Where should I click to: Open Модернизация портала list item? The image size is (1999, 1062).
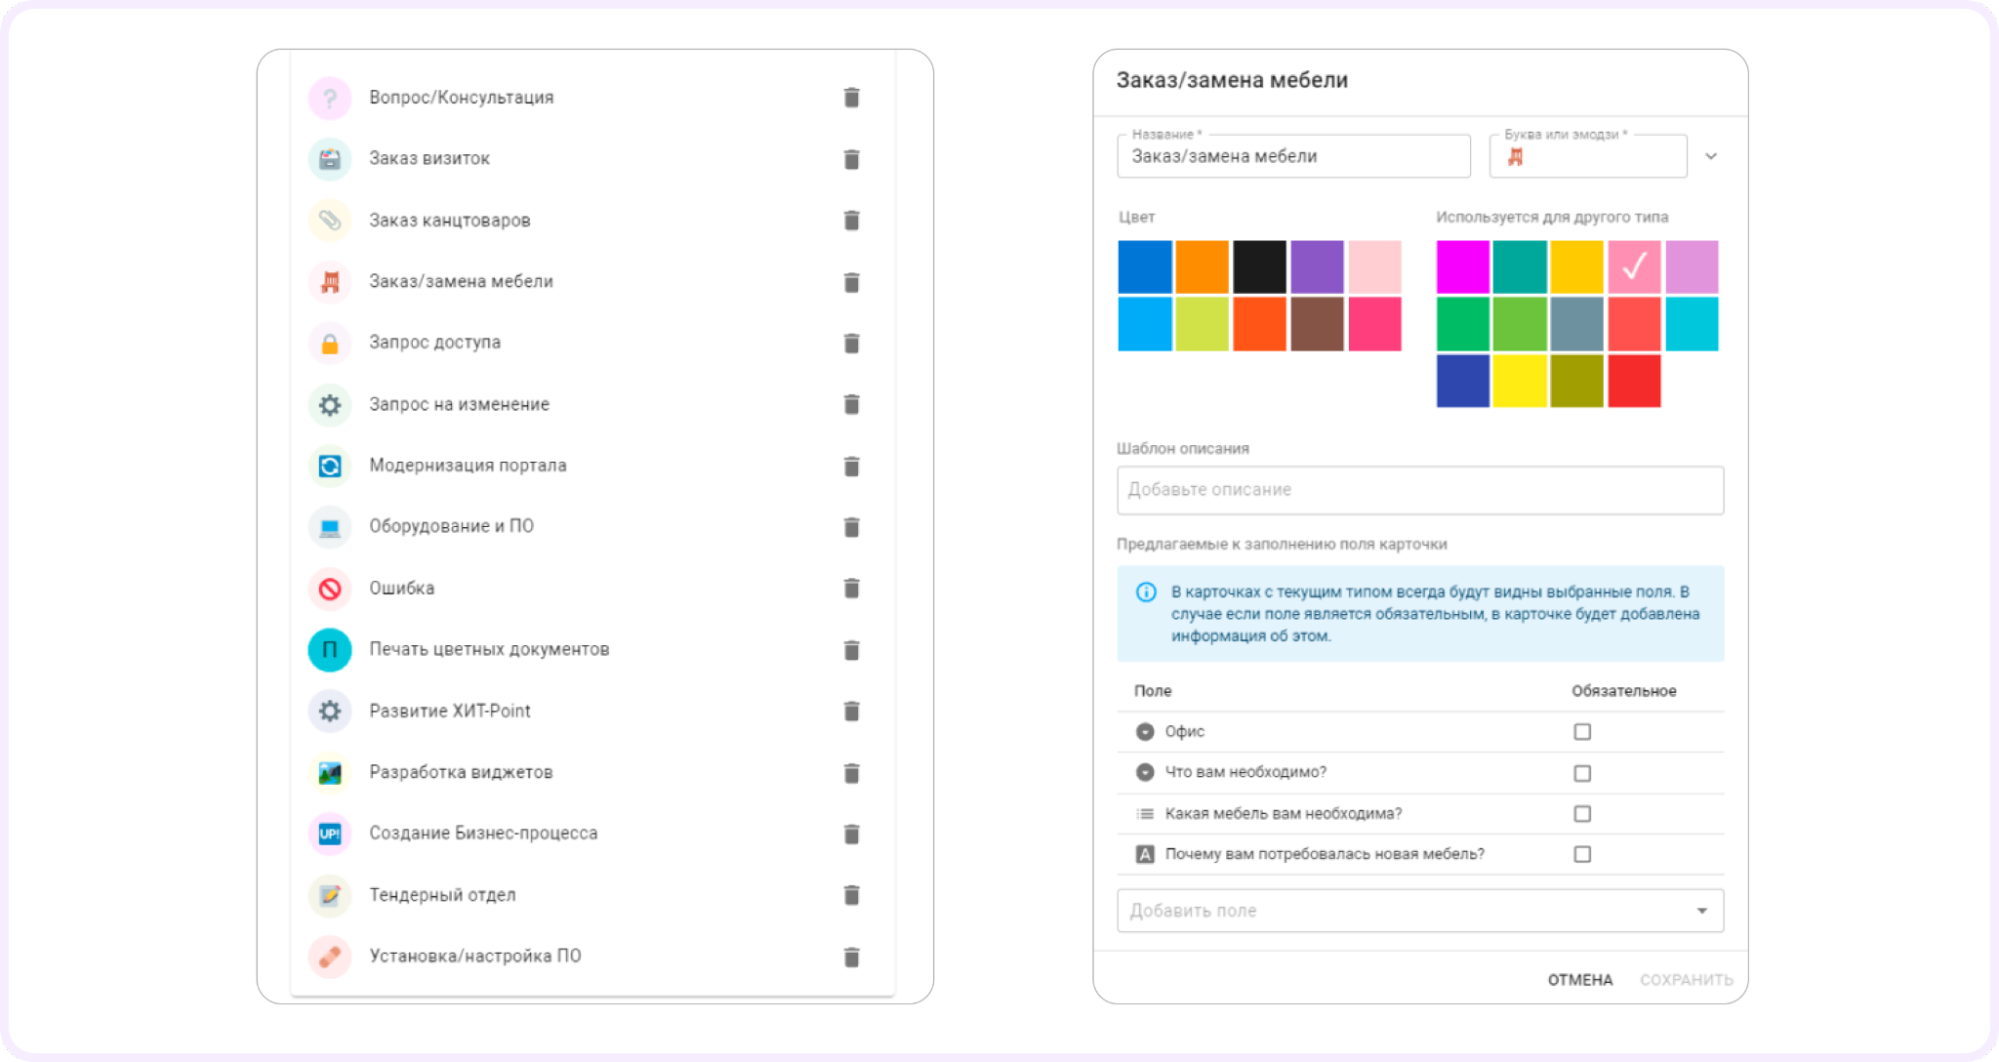(x=467, y=466)
